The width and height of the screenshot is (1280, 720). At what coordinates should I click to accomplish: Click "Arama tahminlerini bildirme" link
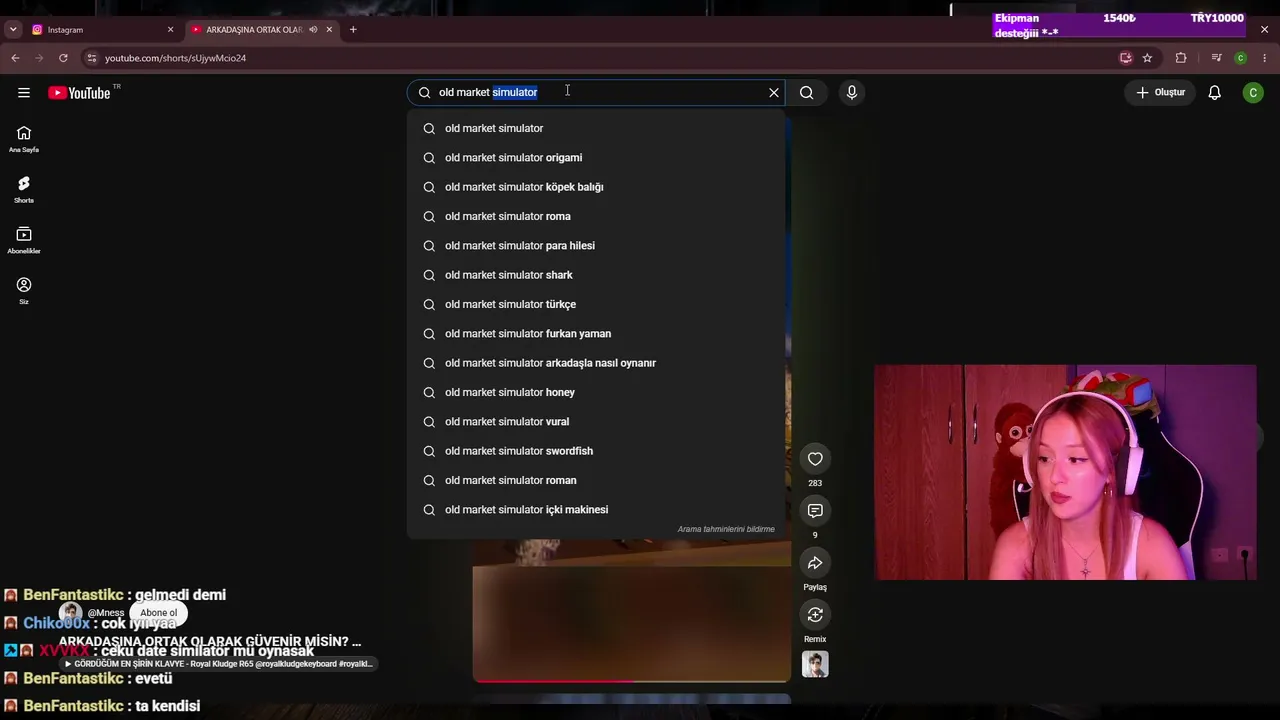[x=726, y=529]
